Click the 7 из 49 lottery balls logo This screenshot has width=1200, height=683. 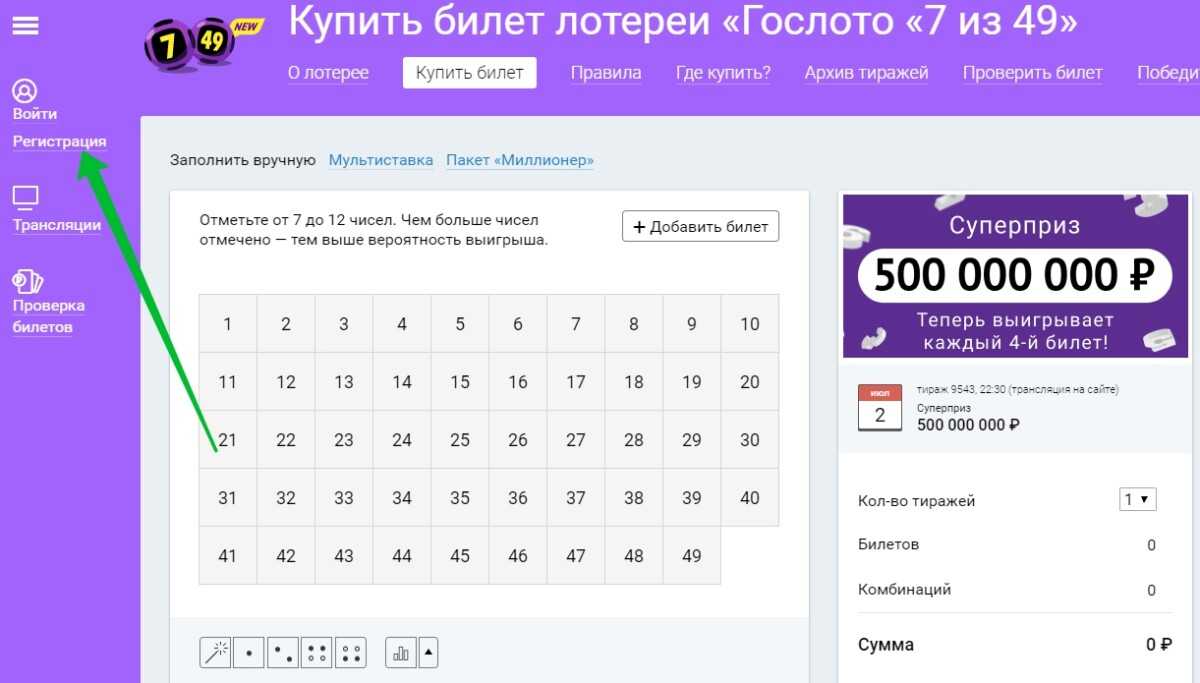click(x=205, y=46)
